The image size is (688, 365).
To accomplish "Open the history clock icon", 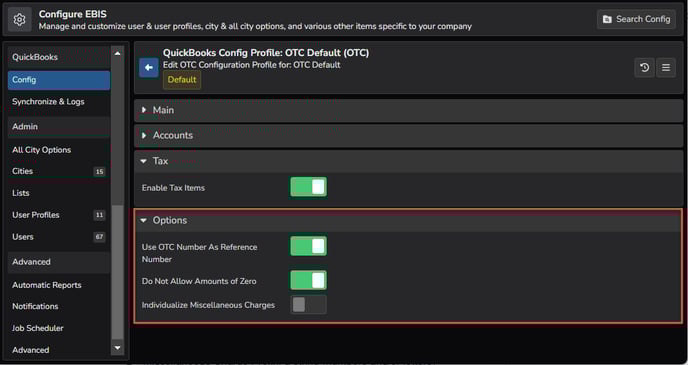I will pyautogui.click(x=644, y=68).
